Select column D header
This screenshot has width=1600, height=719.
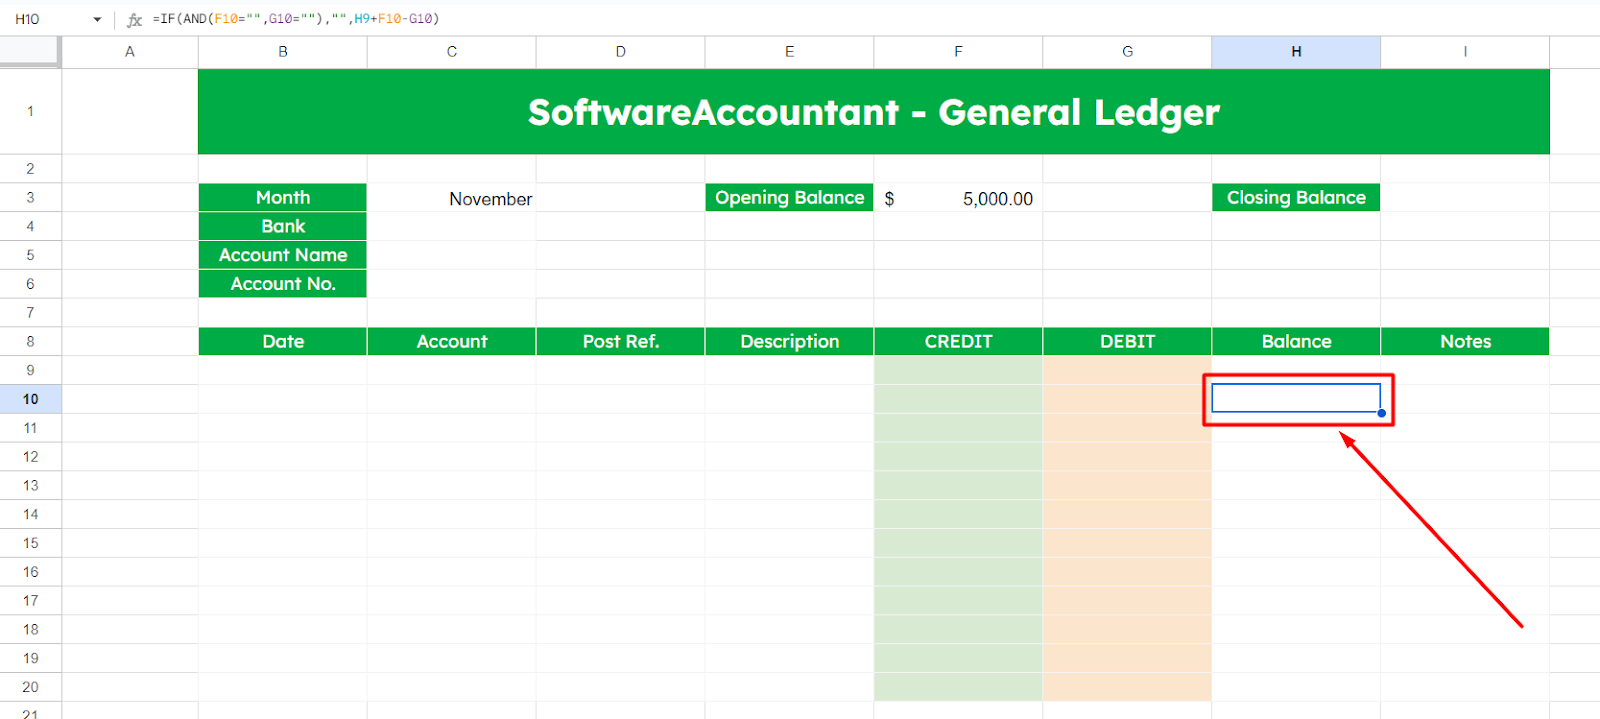(x=621, y=52)
